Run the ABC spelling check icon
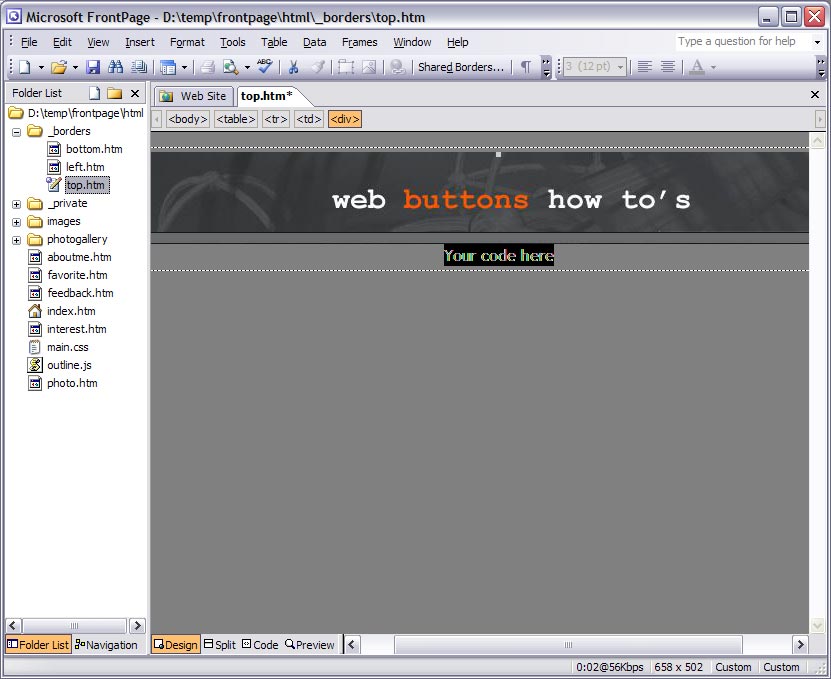This screenshot has width=831, height=679. point(264,66)
